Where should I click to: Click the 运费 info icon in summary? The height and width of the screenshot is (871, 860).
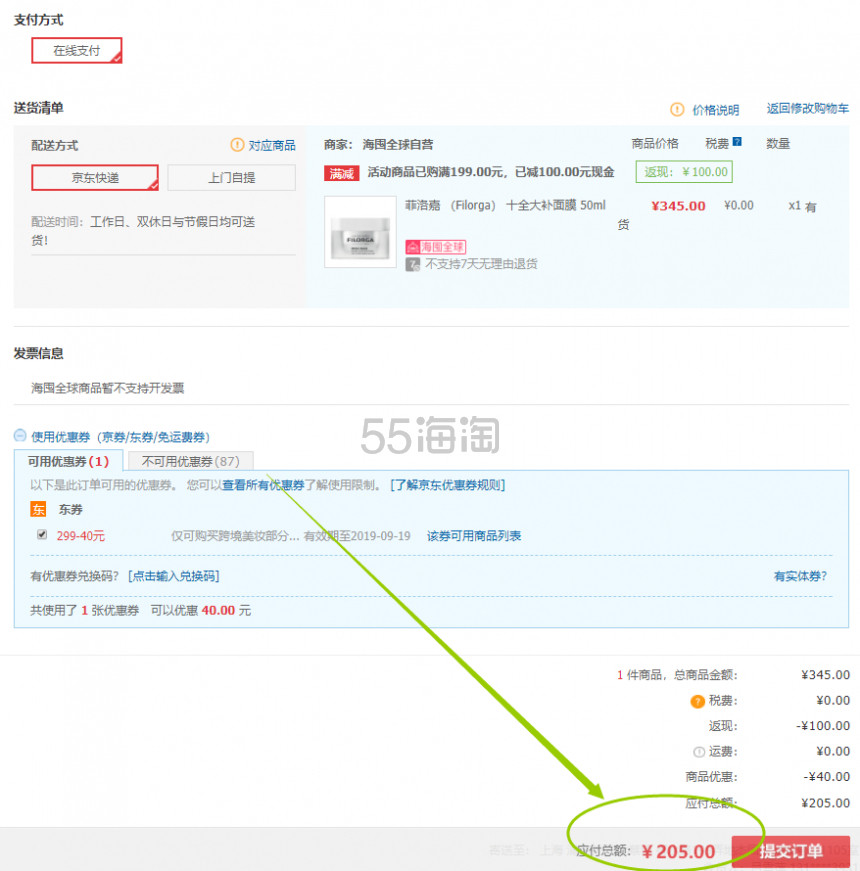[x=699, y=752]
